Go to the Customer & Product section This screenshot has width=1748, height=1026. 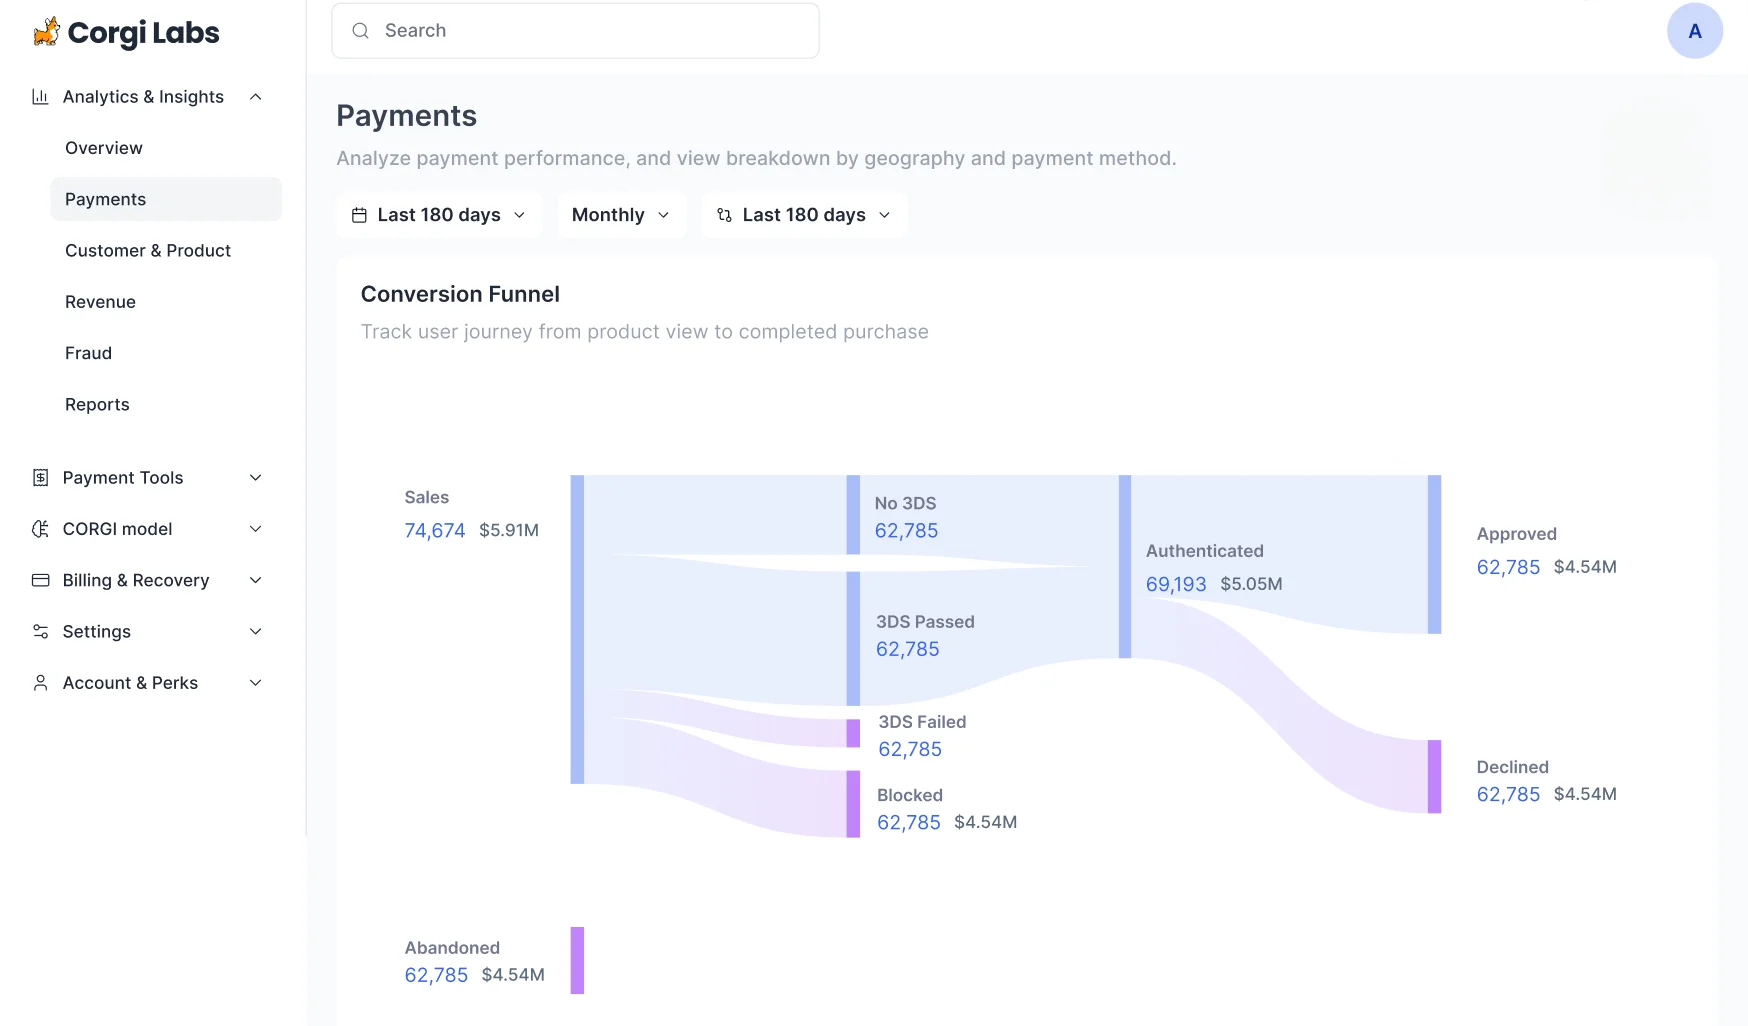[x=147, y=250]
